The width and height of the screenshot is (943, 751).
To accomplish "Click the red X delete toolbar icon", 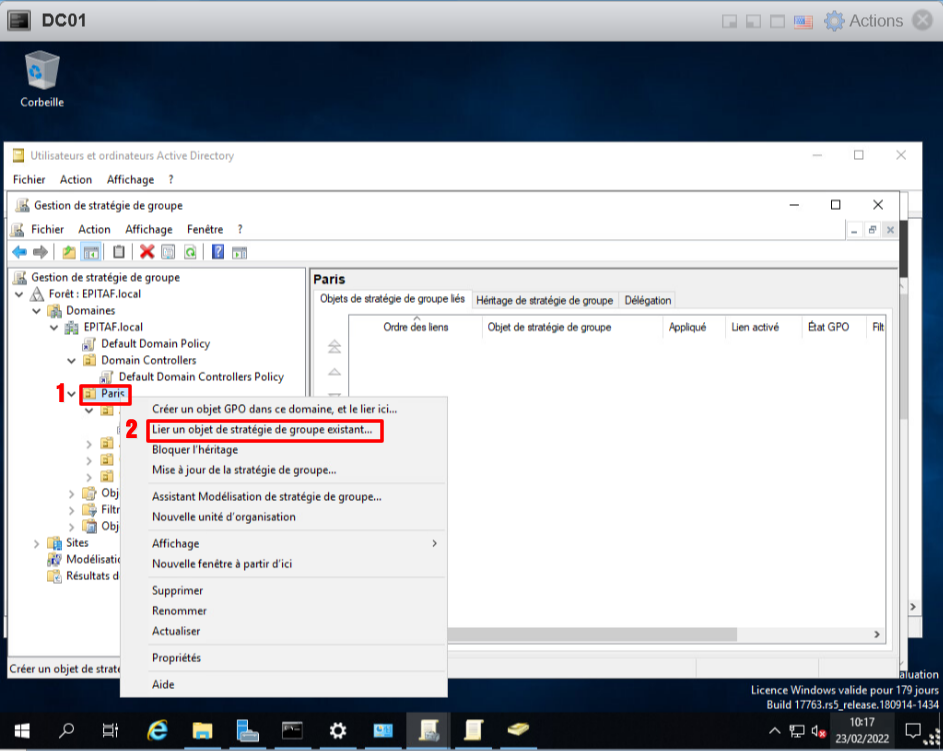I will tap(147, 252).
